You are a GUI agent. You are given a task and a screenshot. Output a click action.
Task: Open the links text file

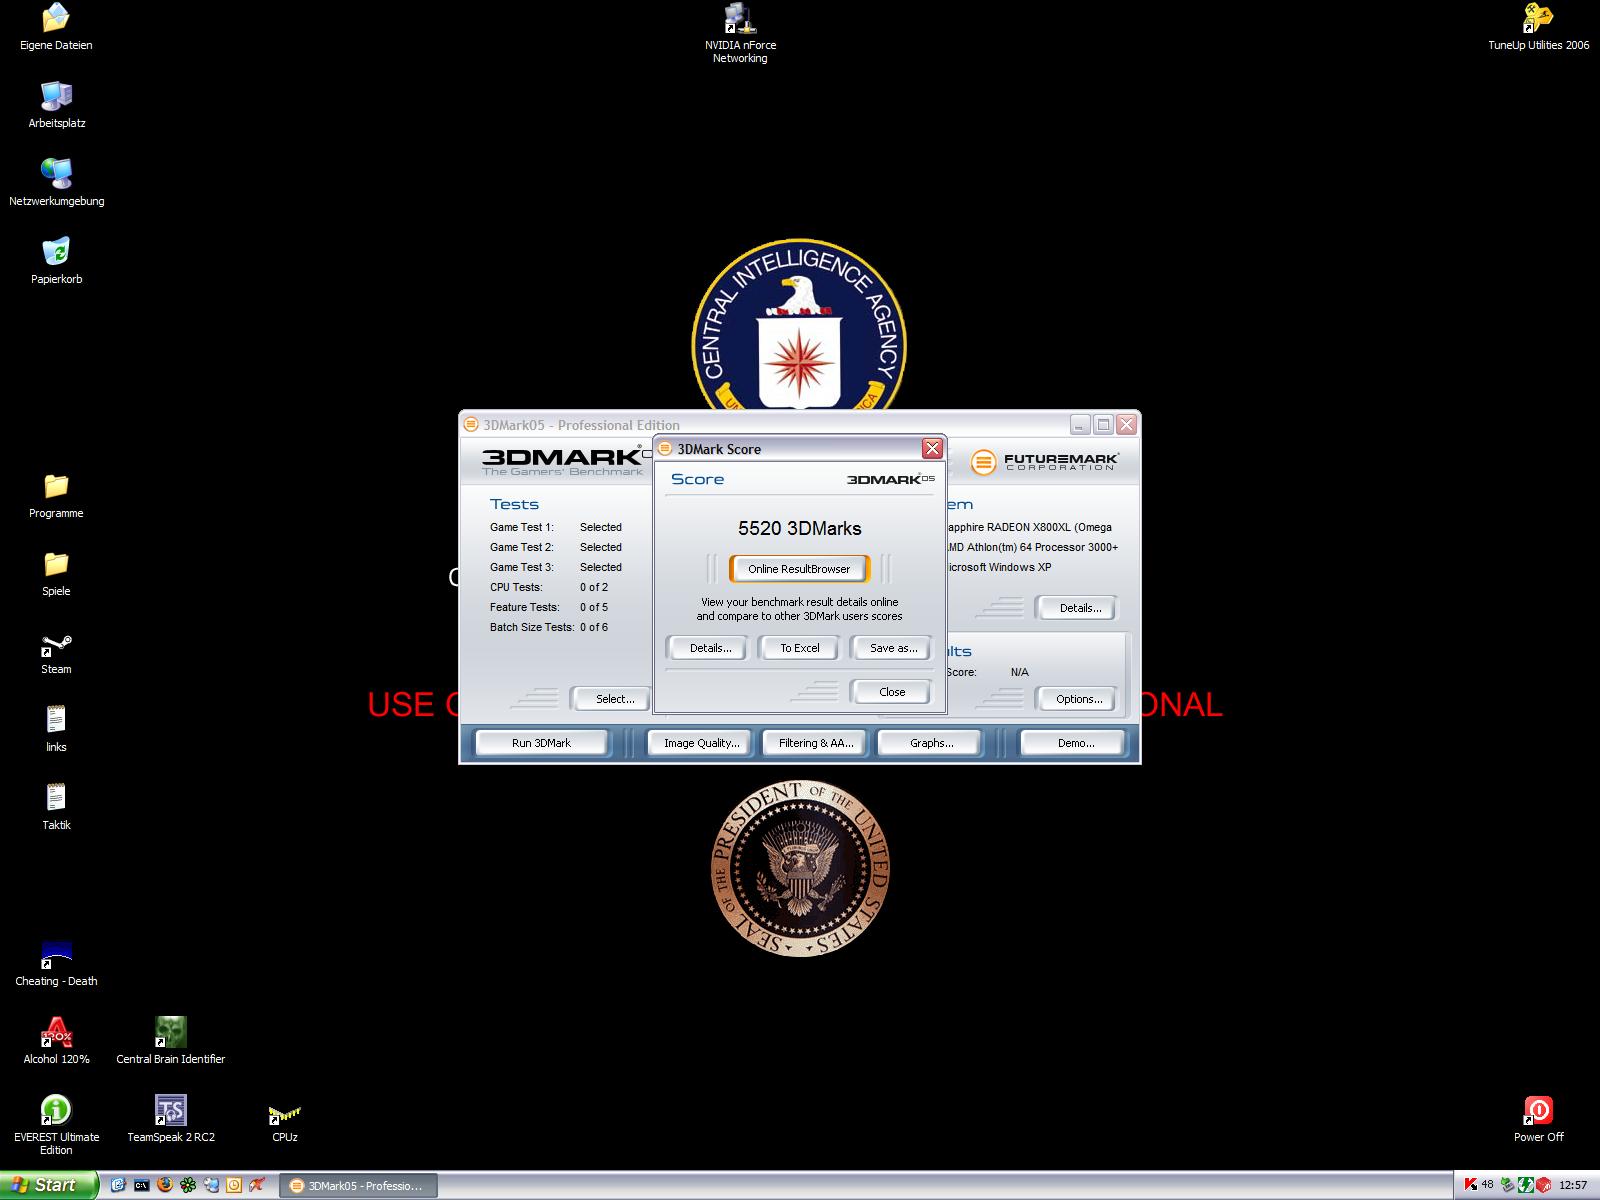click(x=56, y=729)
